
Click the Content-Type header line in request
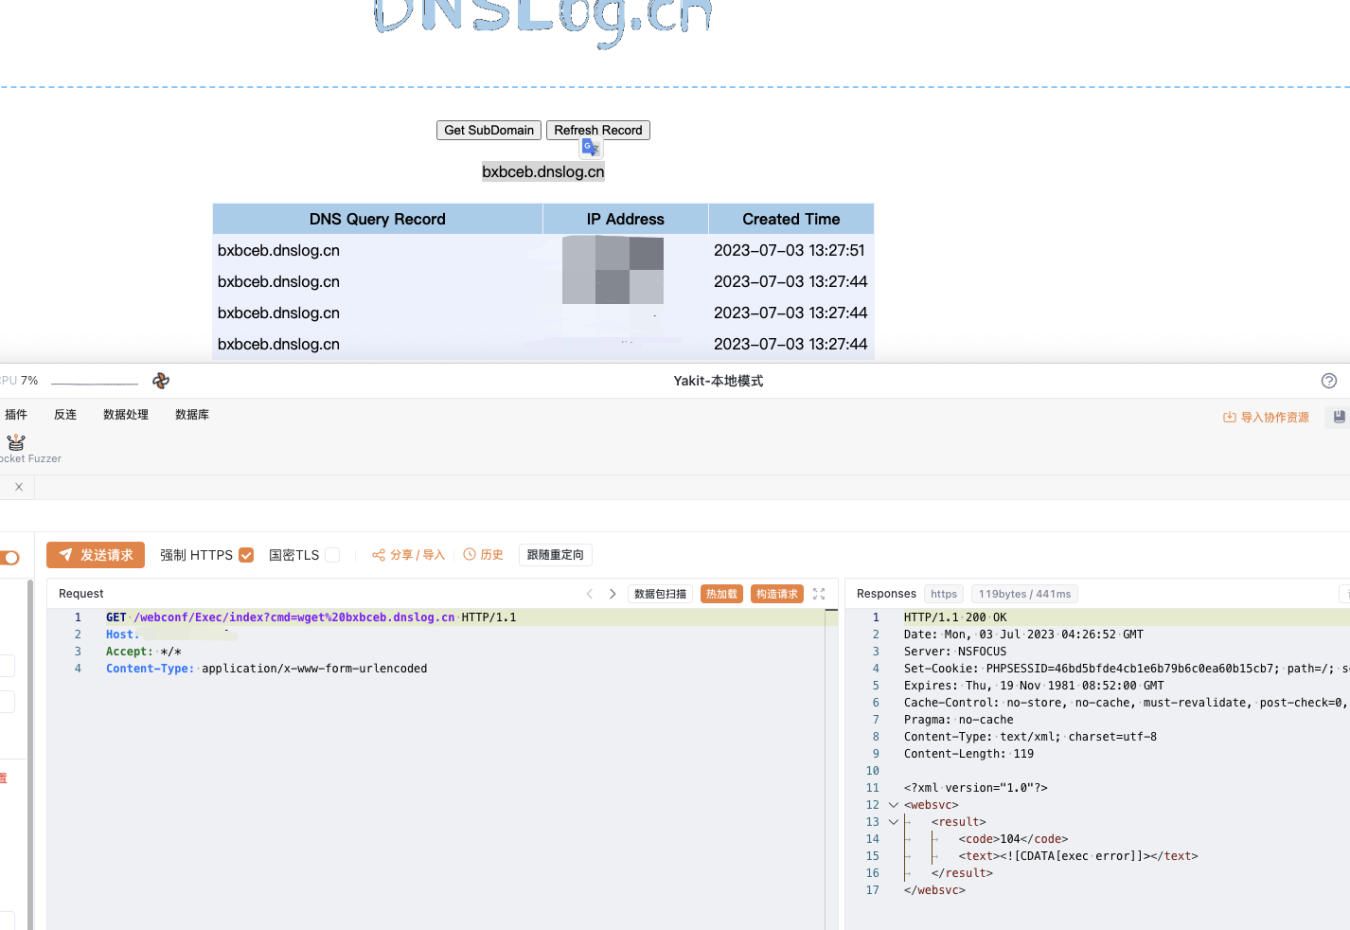click(x=267, y=669)
